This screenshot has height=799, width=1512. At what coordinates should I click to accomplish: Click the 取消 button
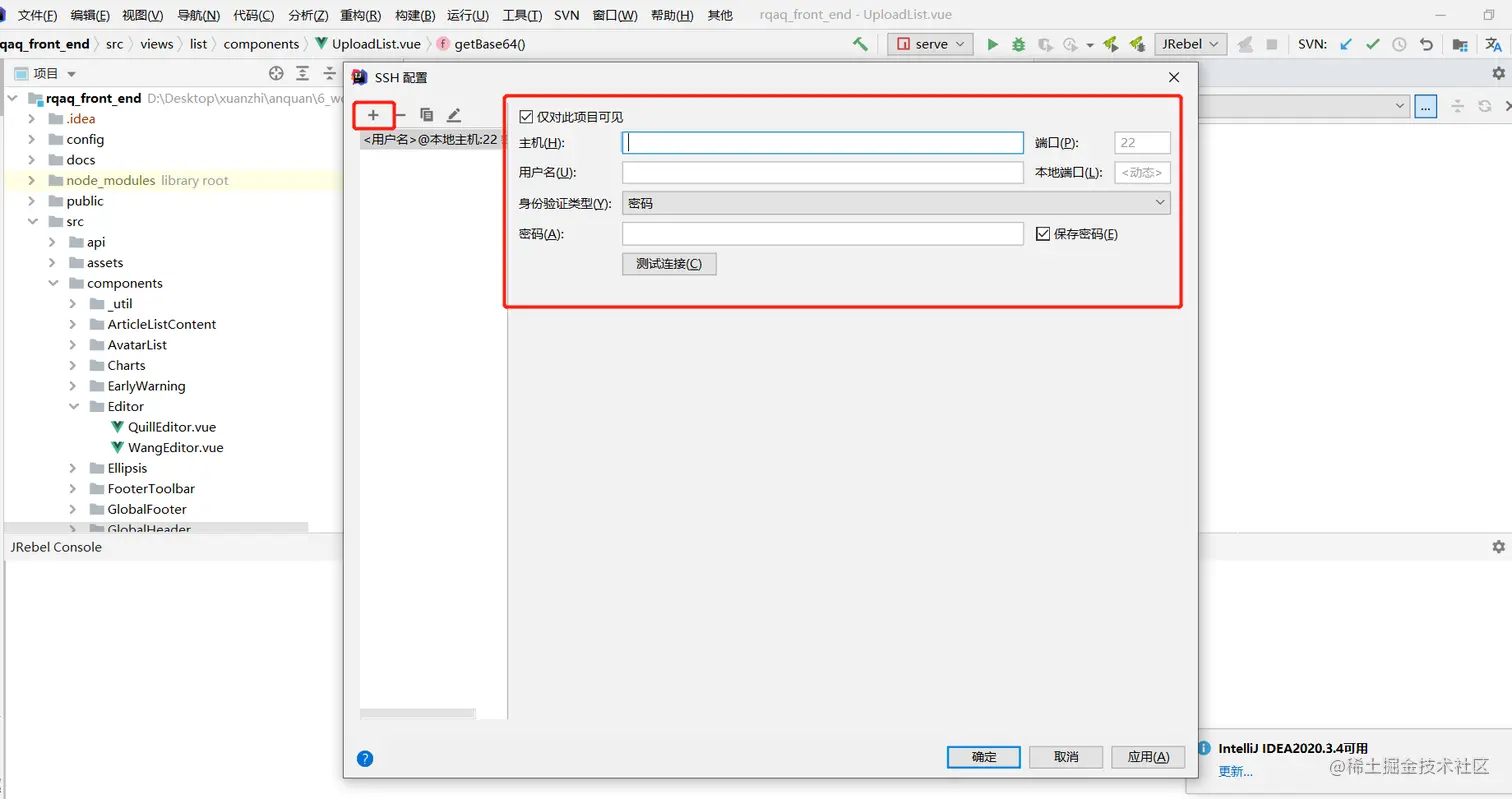tap(1066, 757)
